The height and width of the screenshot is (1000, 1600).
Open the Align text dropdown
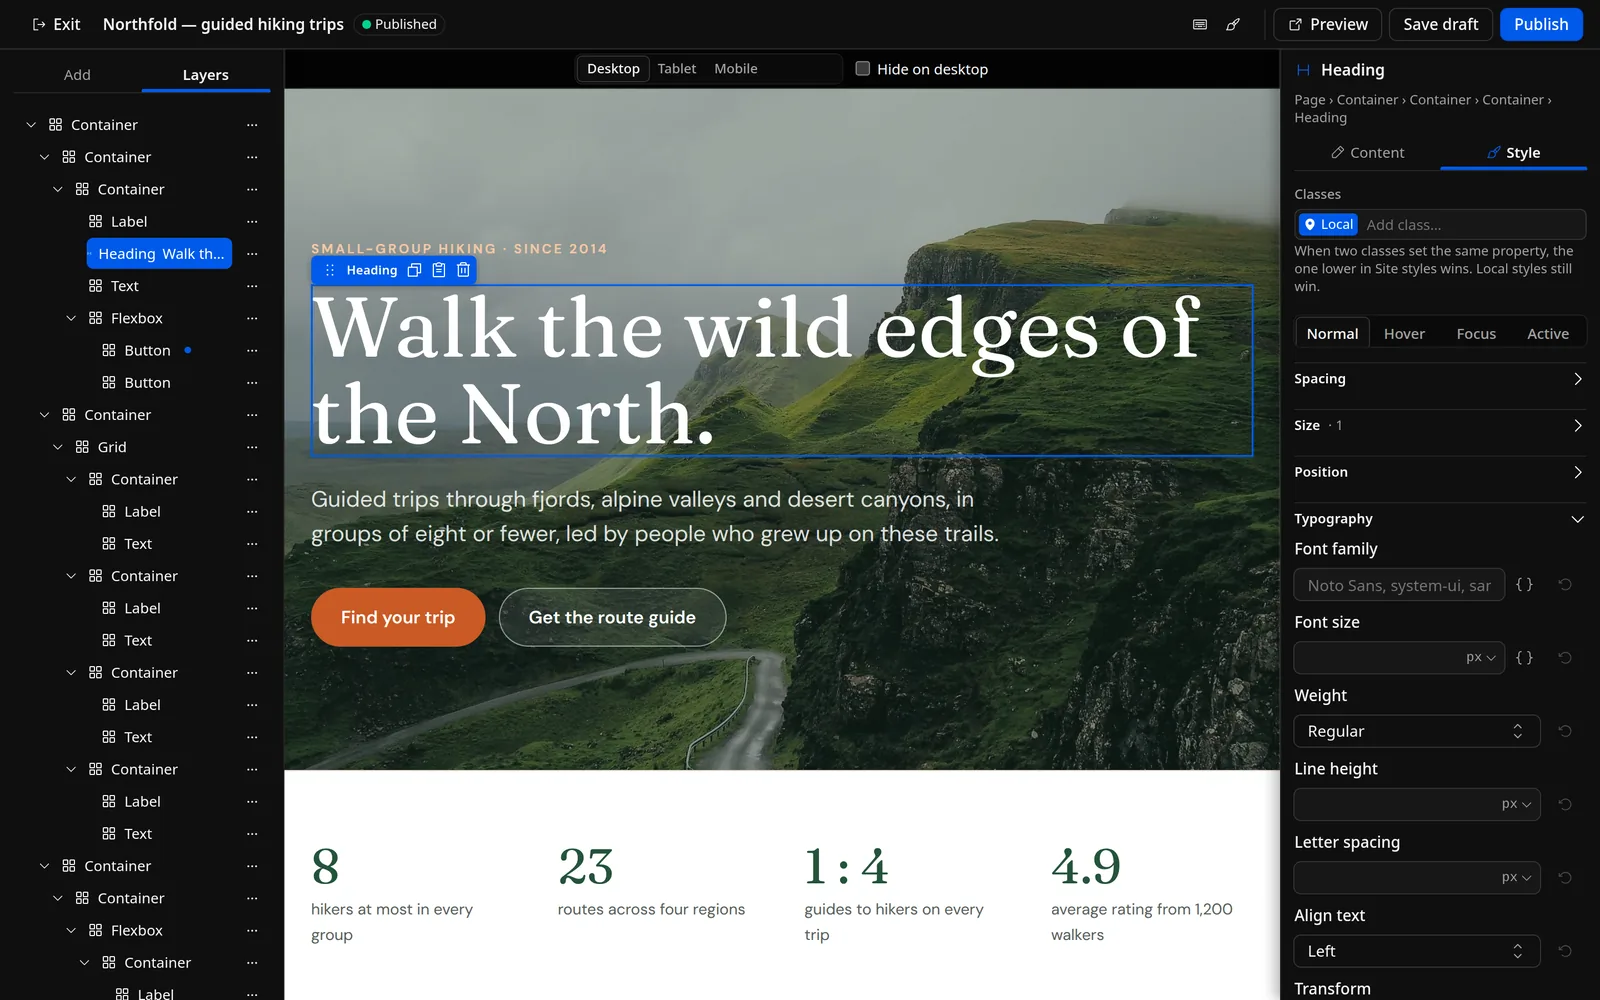[1417, 951]
